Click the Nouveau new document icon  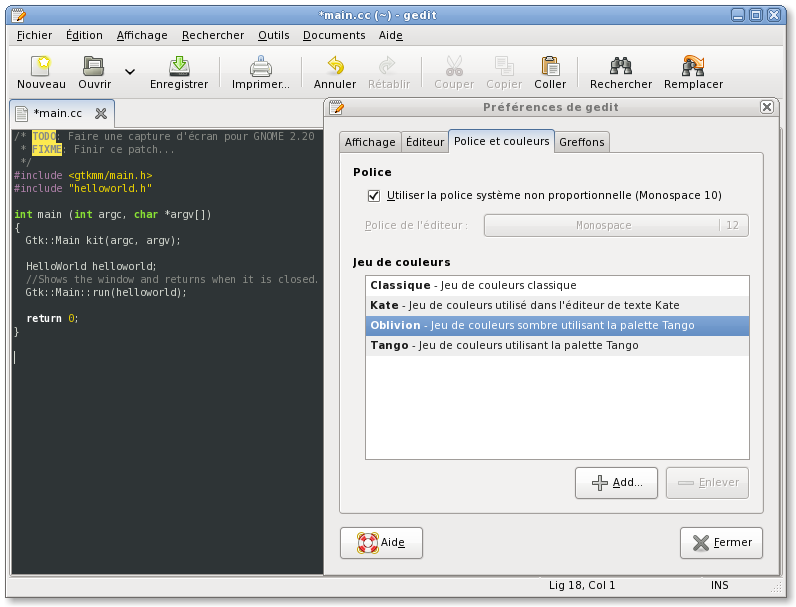(x=41, y=67)
